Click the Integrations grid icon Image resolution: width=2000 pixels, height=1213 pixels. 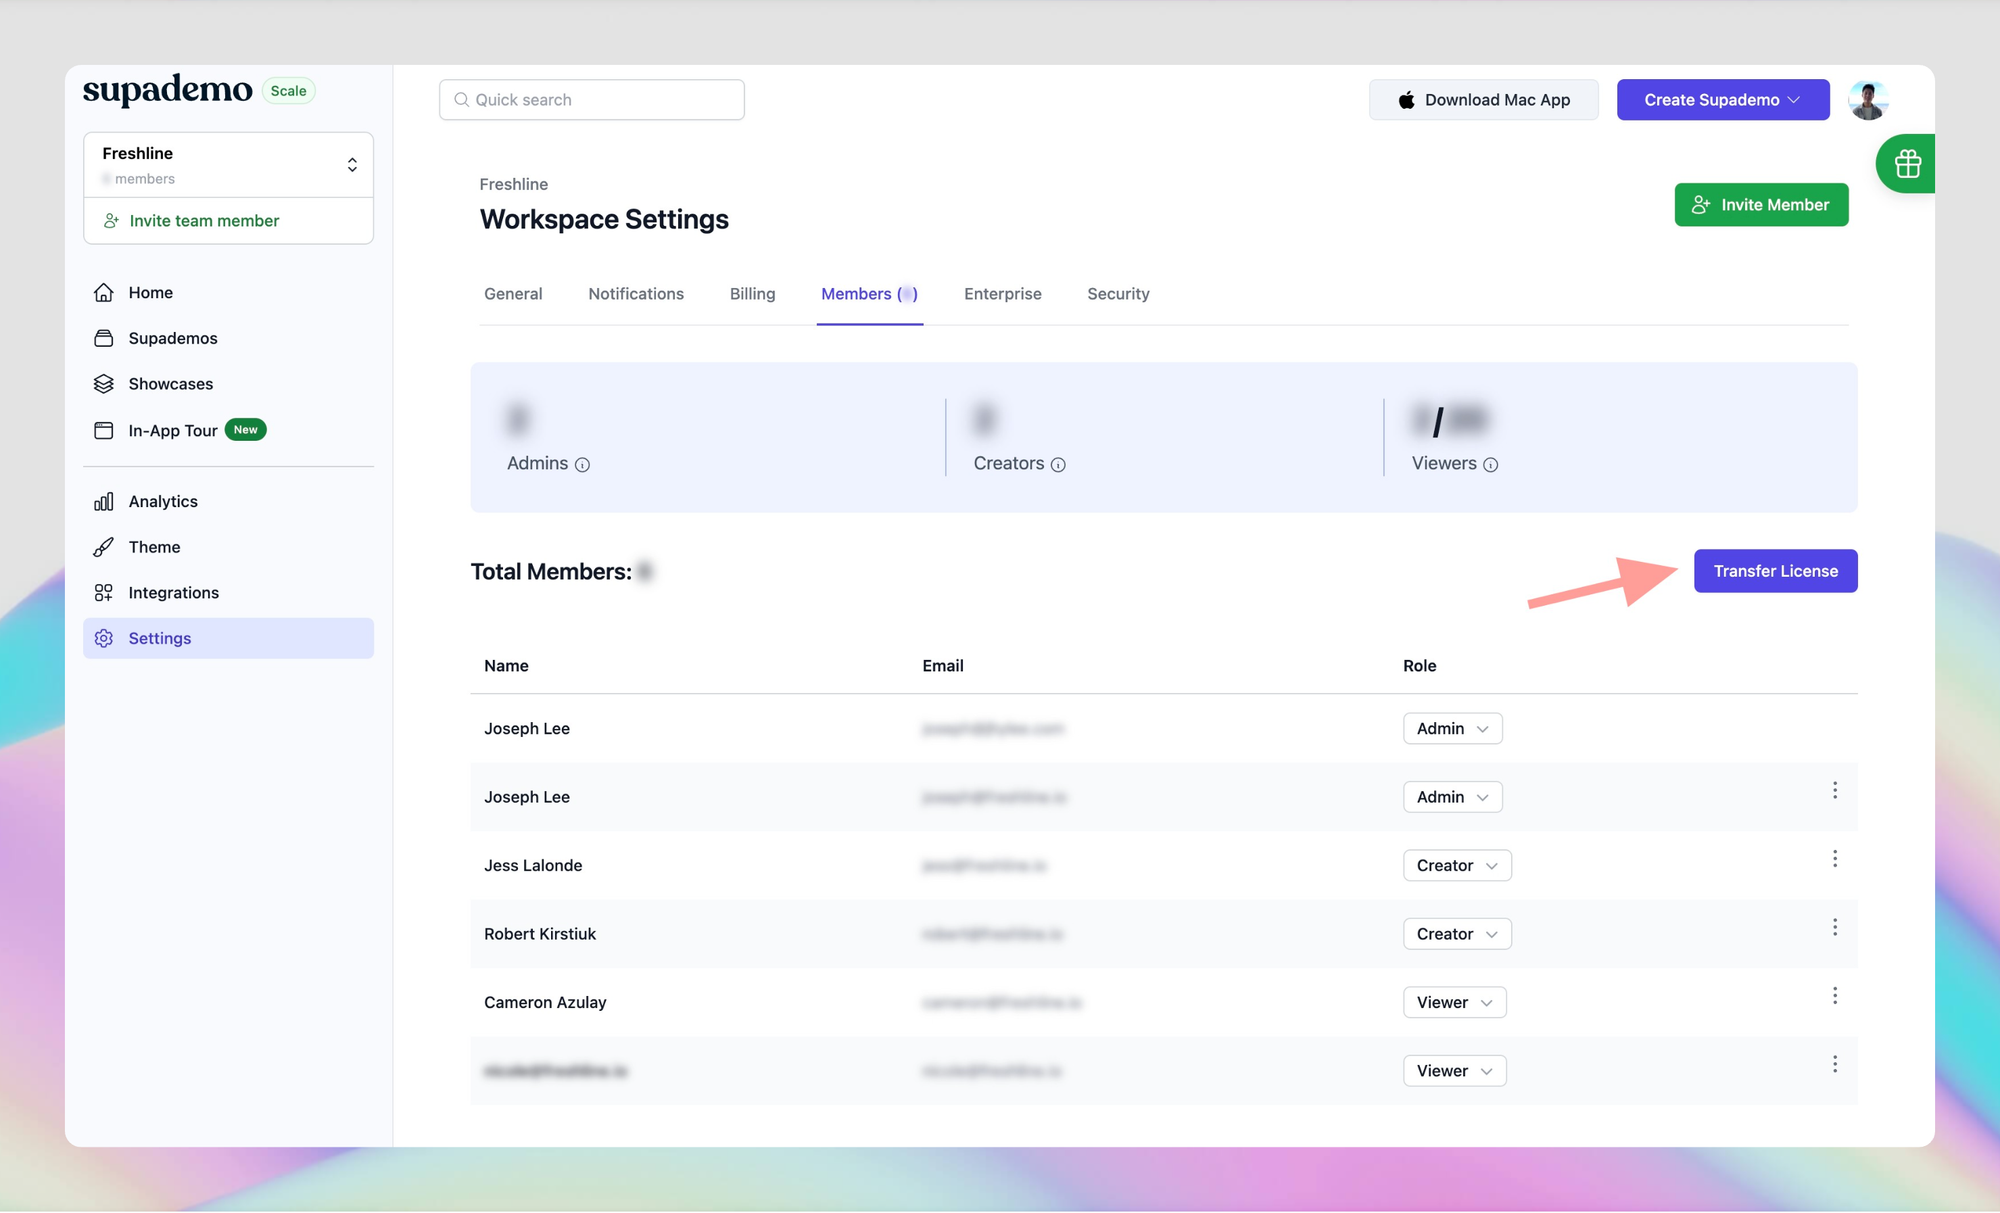(104, 593)
